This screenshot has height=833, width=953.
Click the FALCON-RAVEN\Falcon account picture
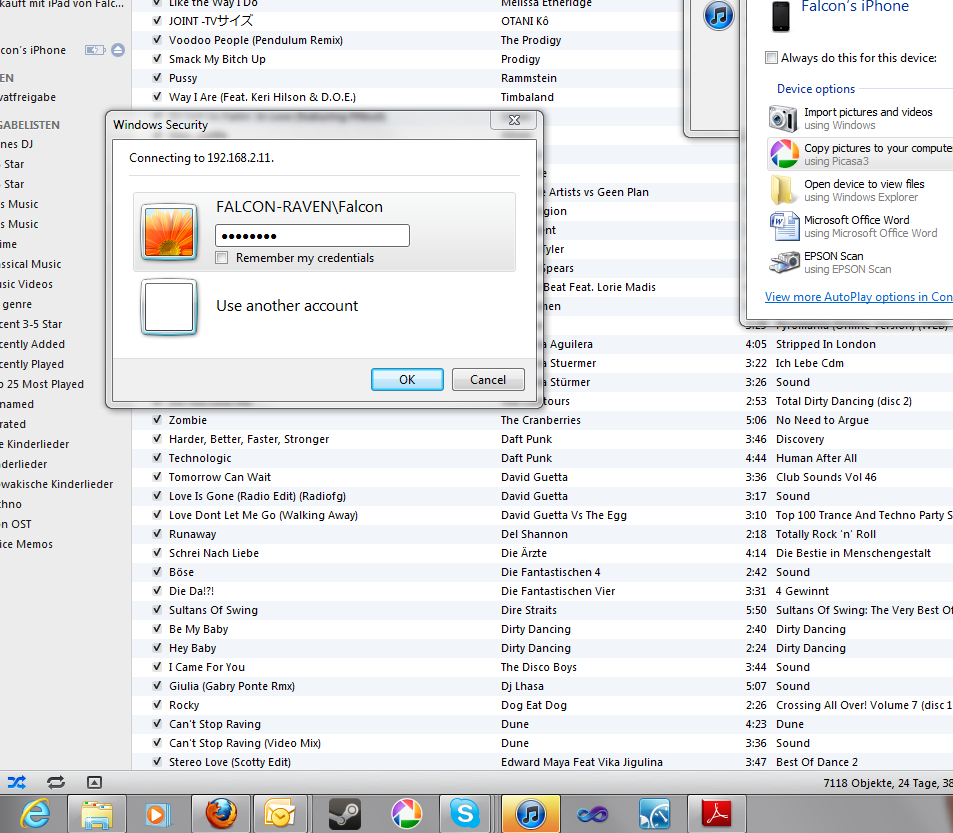pyautogui.click(x=169, y=232)
